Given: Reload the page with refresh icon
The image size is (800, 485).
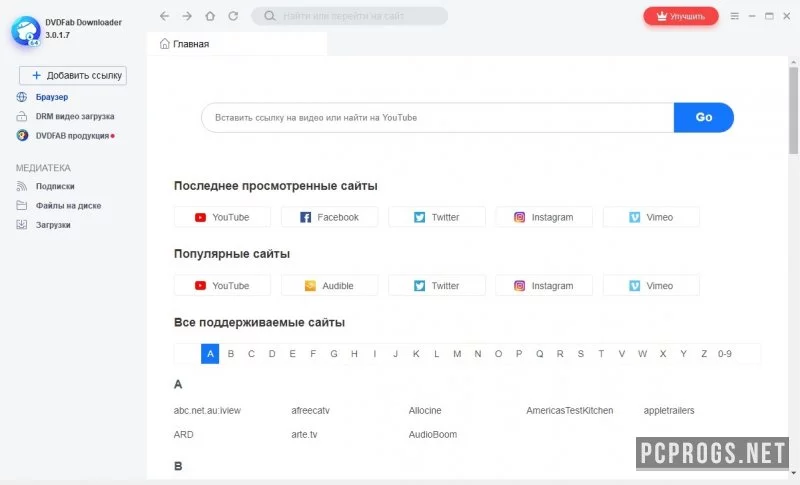Looking at the screenshot, I should coord(233,16).
